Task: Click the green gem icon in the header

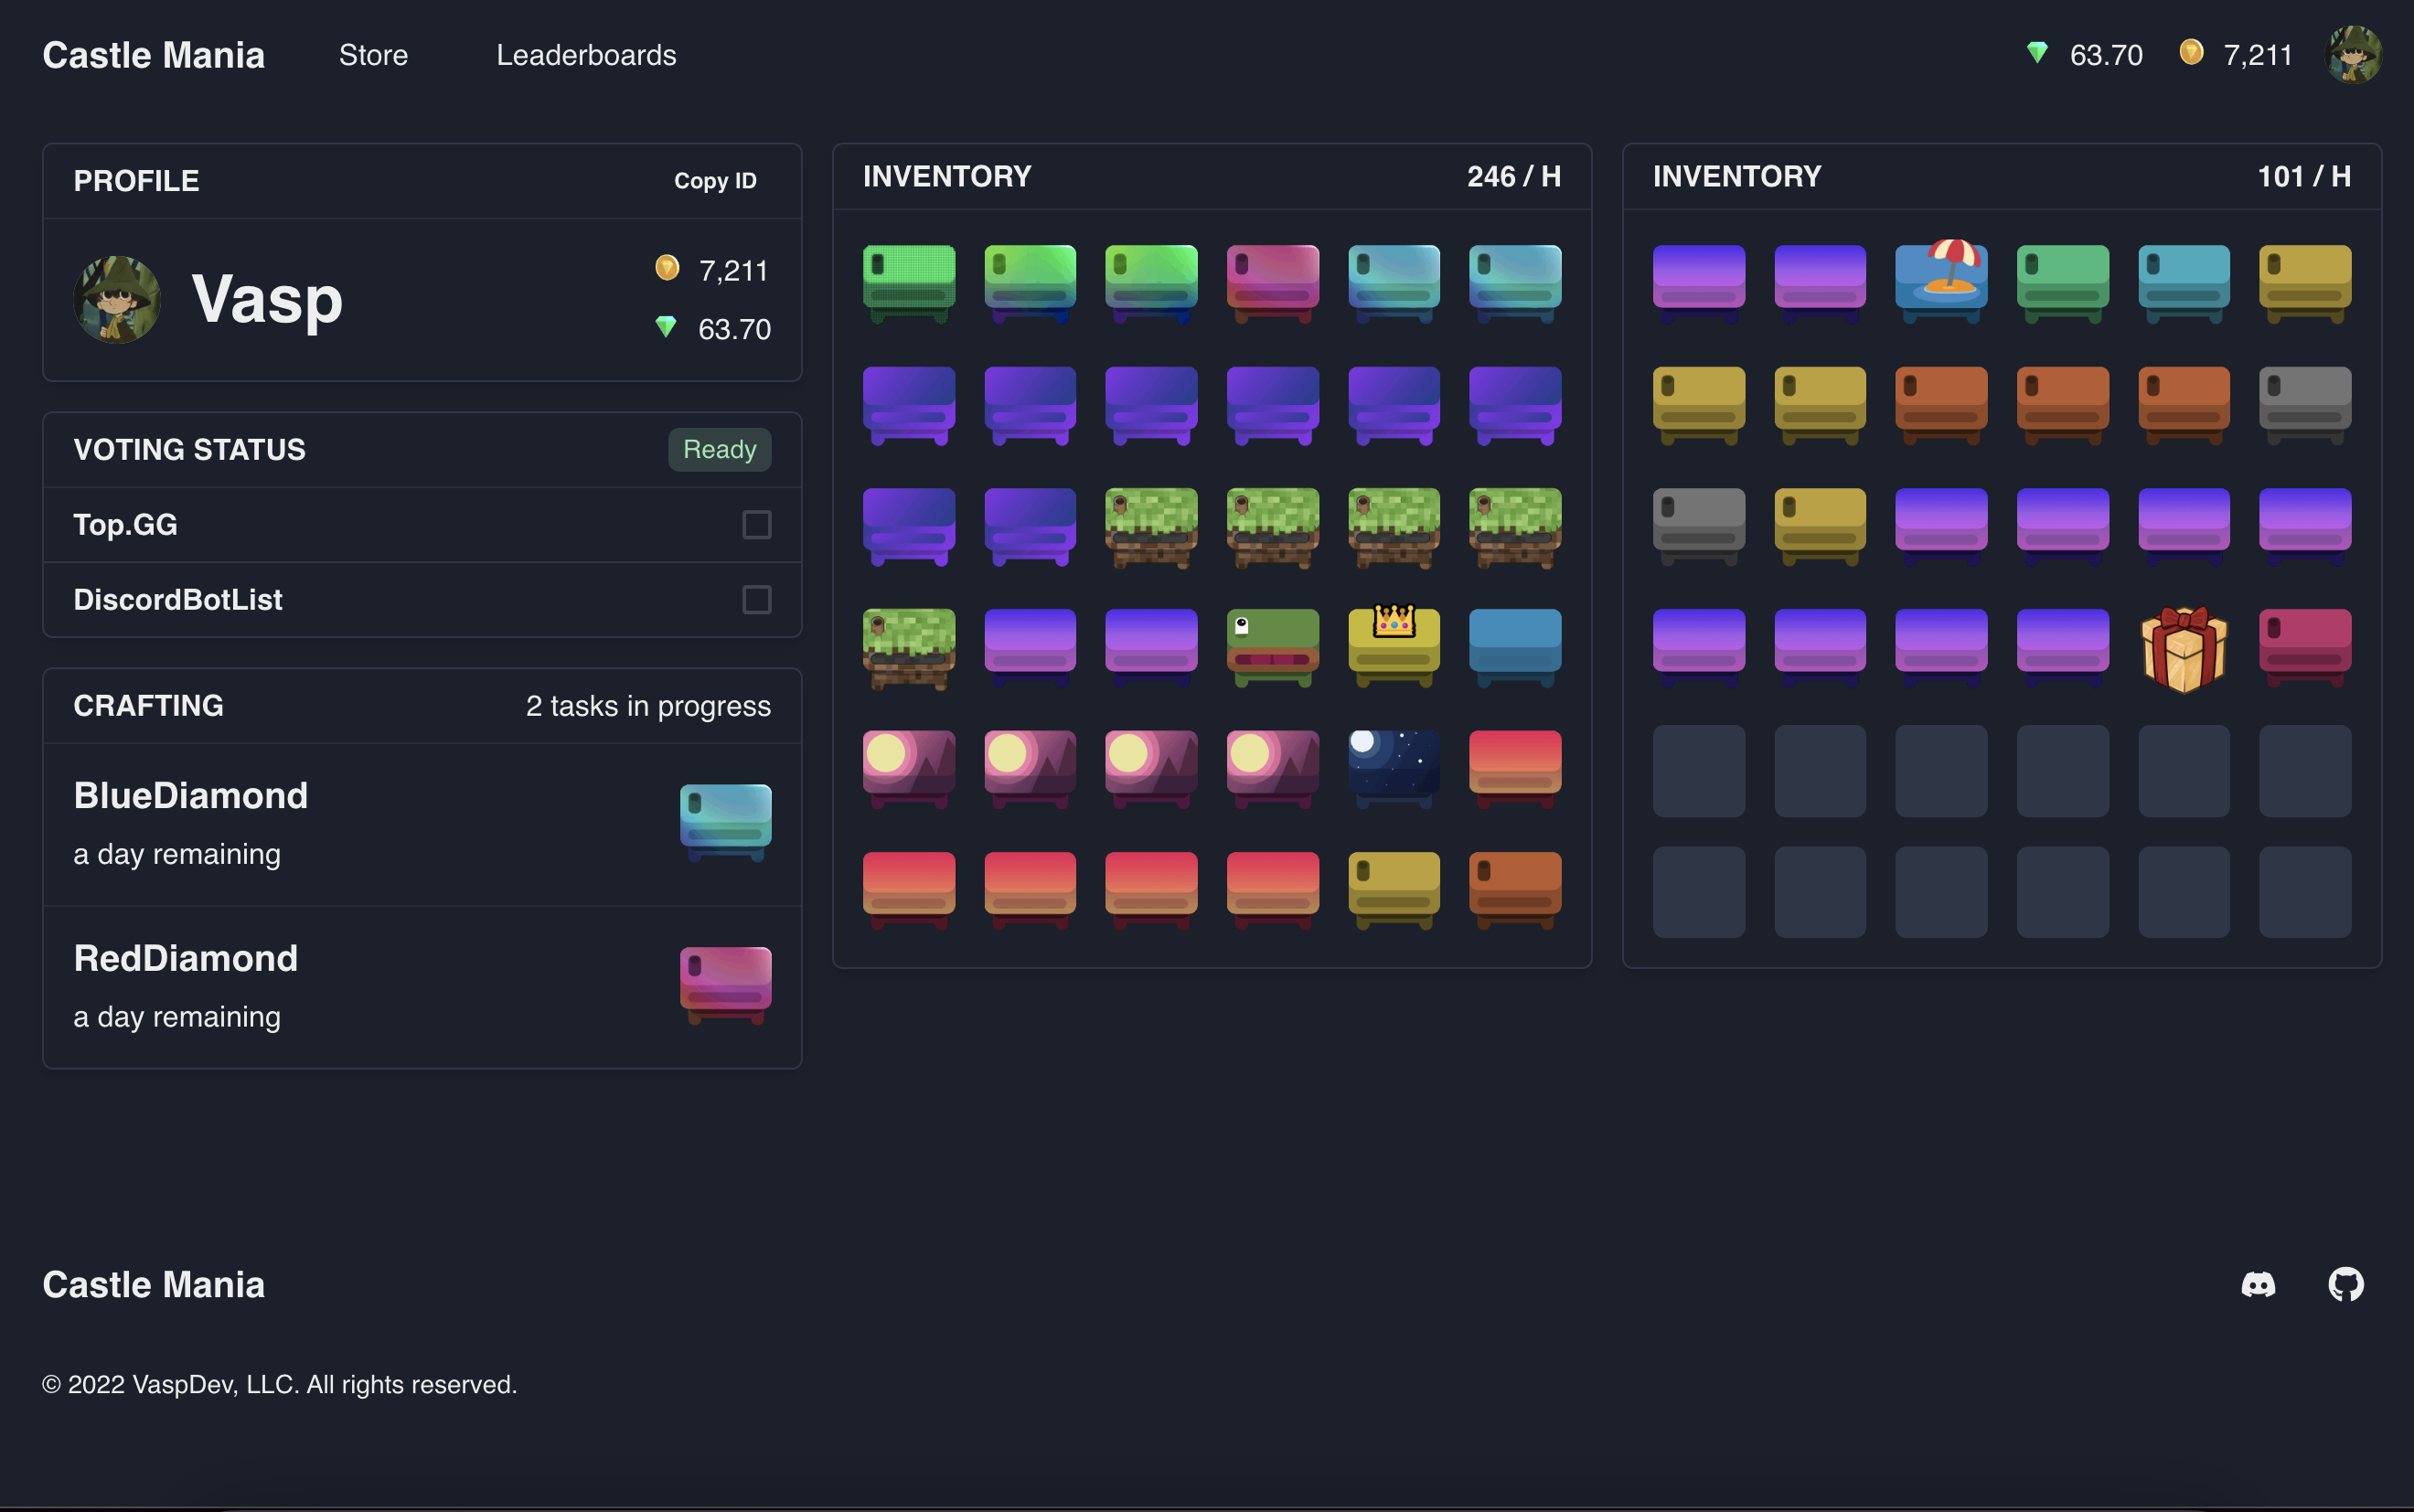Action: 2037,53
